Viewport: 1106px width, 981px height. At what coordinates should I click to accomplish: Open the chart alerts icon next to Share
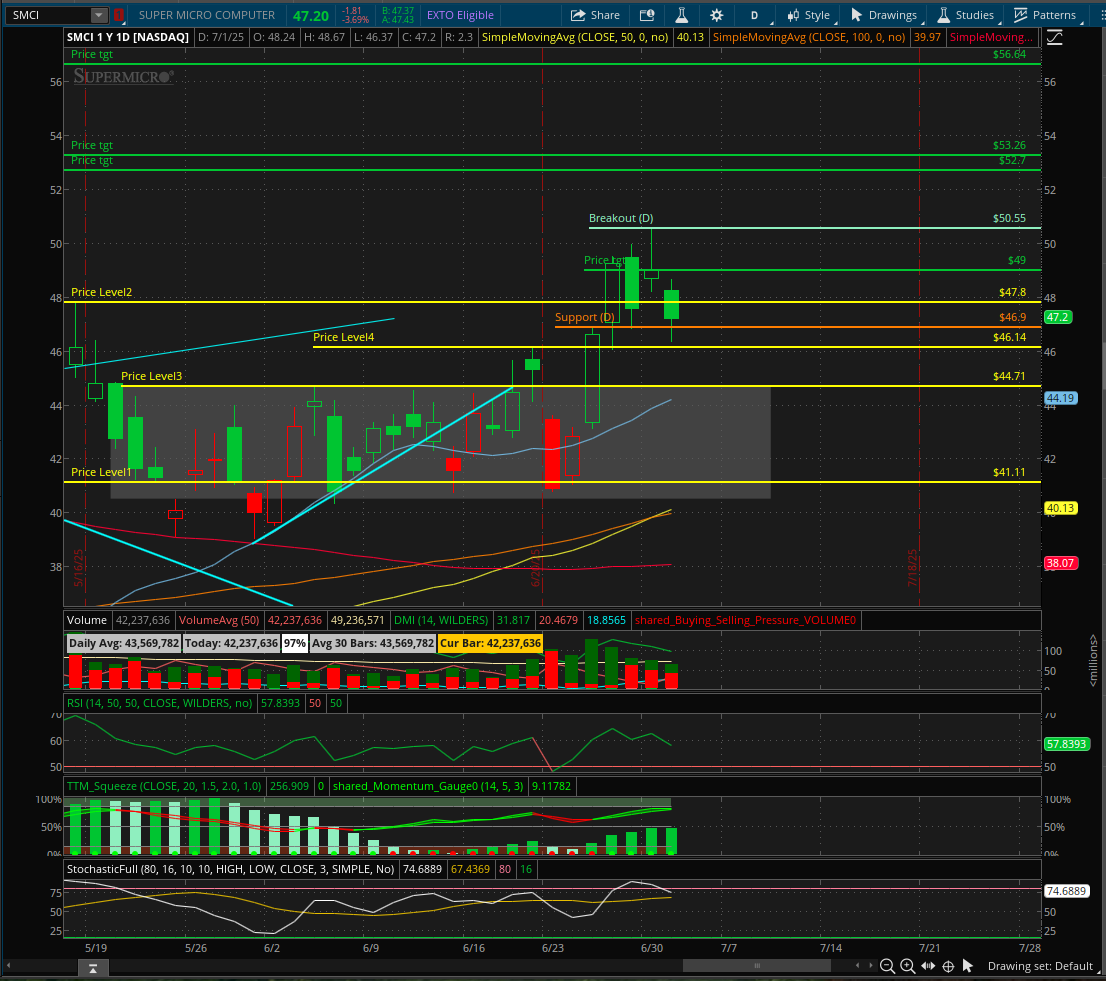646,15
